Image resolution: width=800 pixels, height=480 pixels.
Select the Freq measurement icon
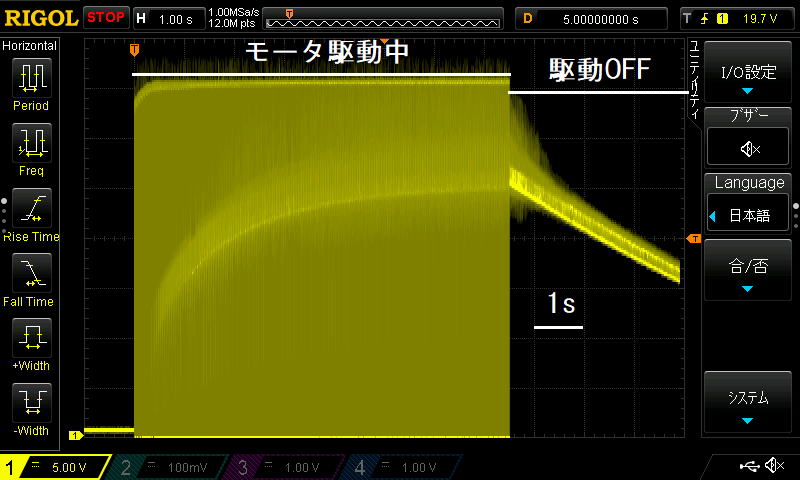(x=32, y=142)
